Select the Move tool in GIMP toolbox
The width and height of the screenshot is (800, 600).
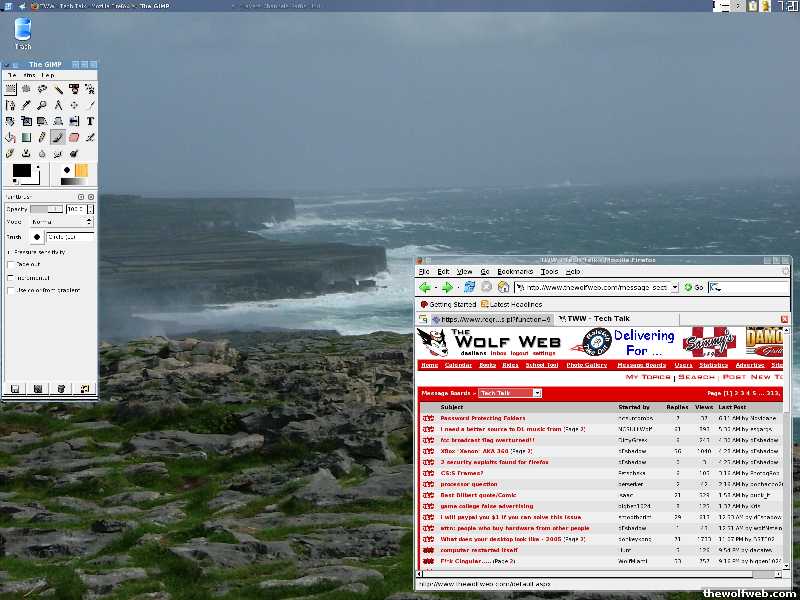click(x=74, y=105)
